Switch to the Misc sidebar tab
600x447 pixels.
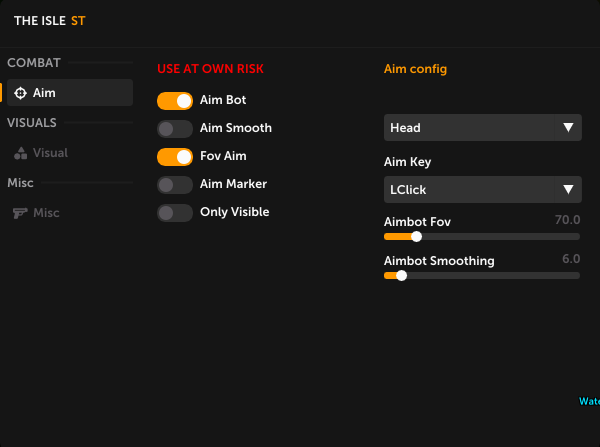46,213
